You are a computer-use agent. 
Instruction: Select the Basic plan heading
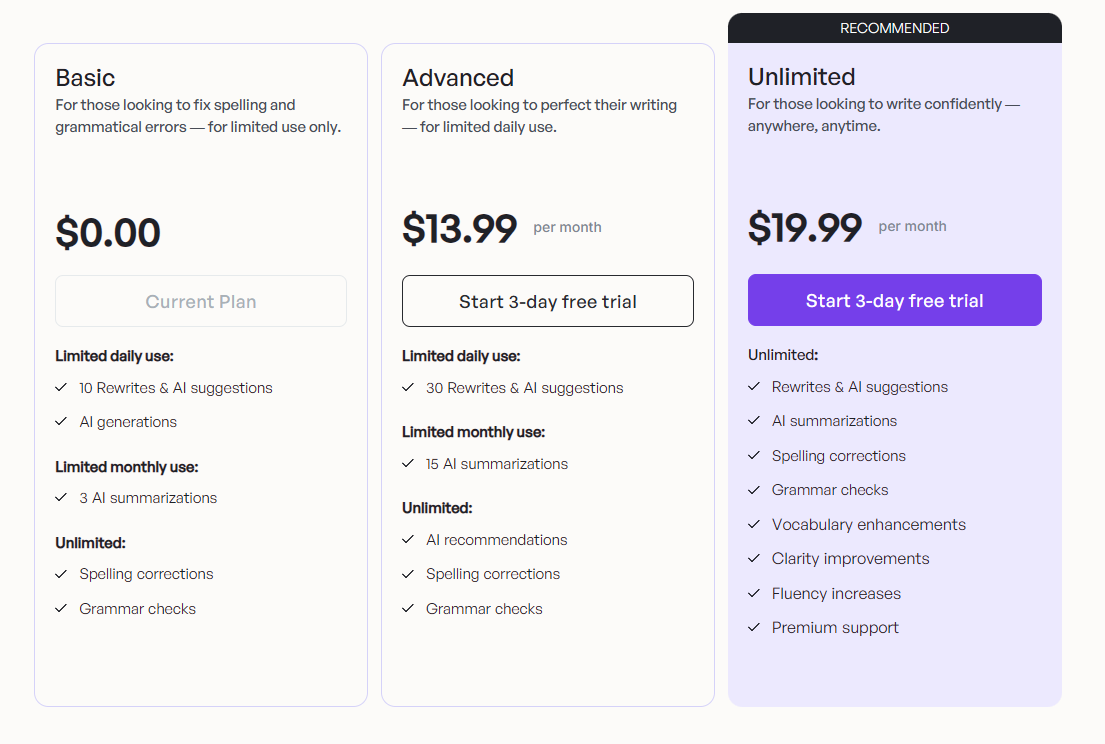click(x=85, y=78)
